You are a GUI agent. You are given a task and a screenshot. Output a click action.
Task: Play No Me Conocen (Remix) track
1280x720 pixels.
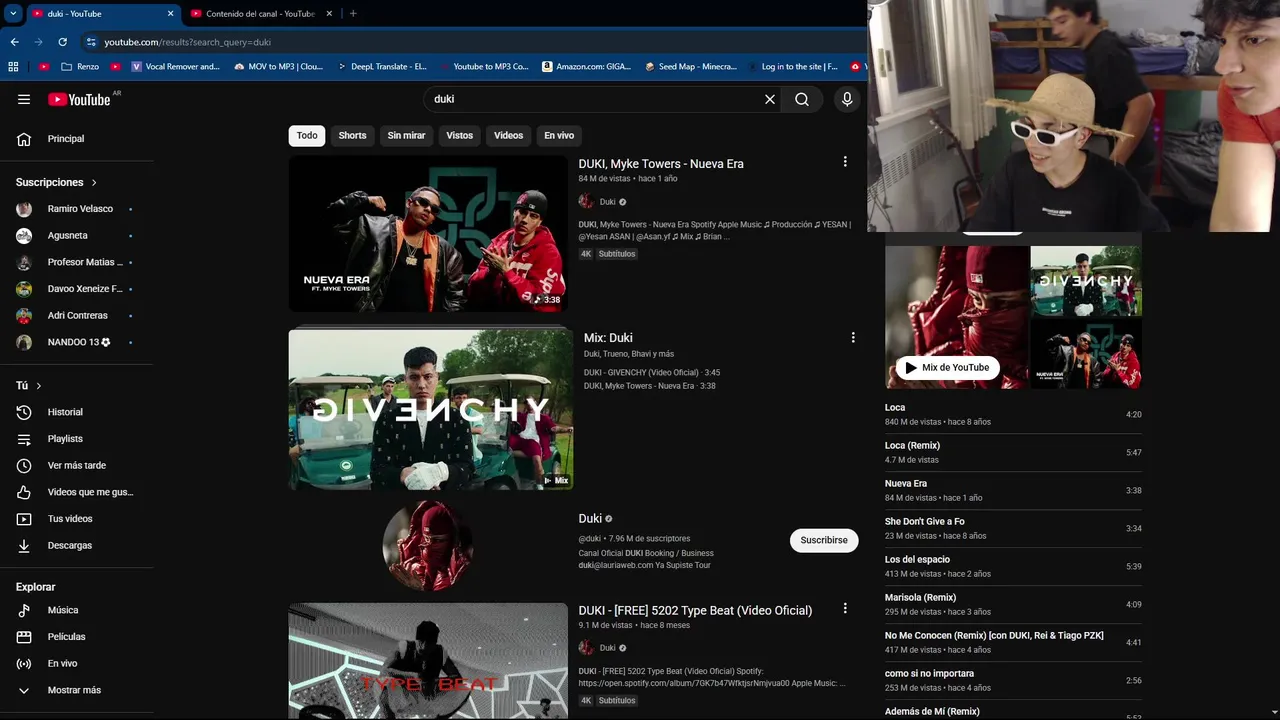pos(1013,642)
